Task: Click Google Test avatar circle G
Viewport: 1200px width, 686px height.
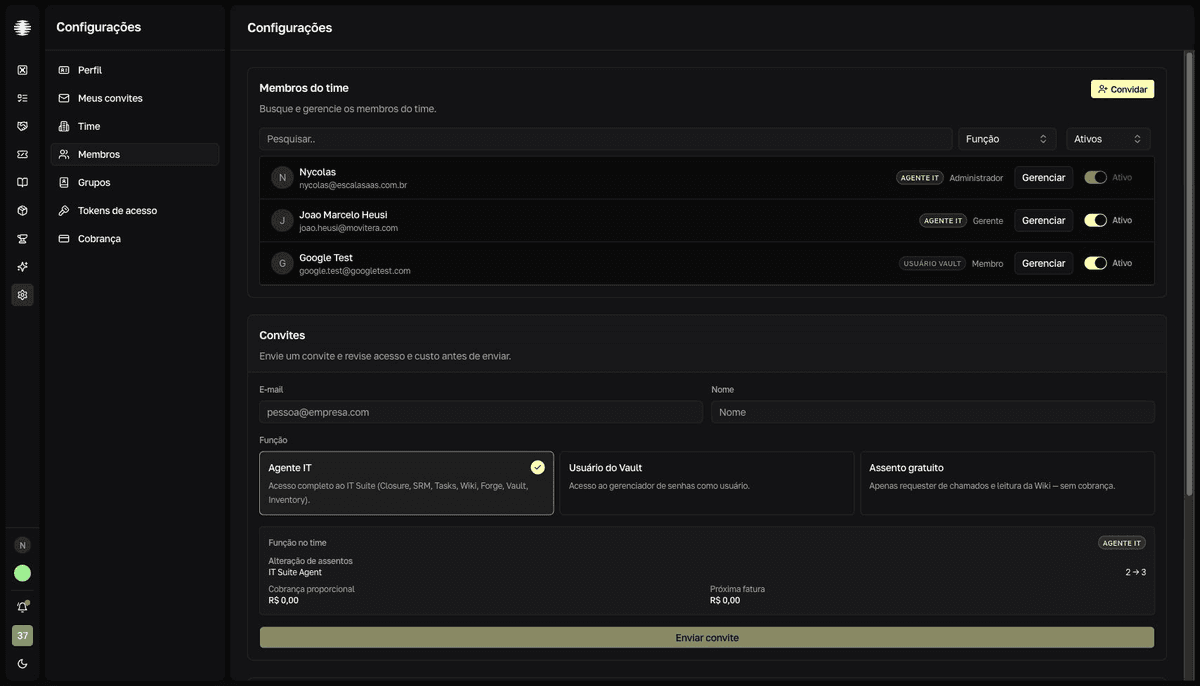Action: [282, 264]
